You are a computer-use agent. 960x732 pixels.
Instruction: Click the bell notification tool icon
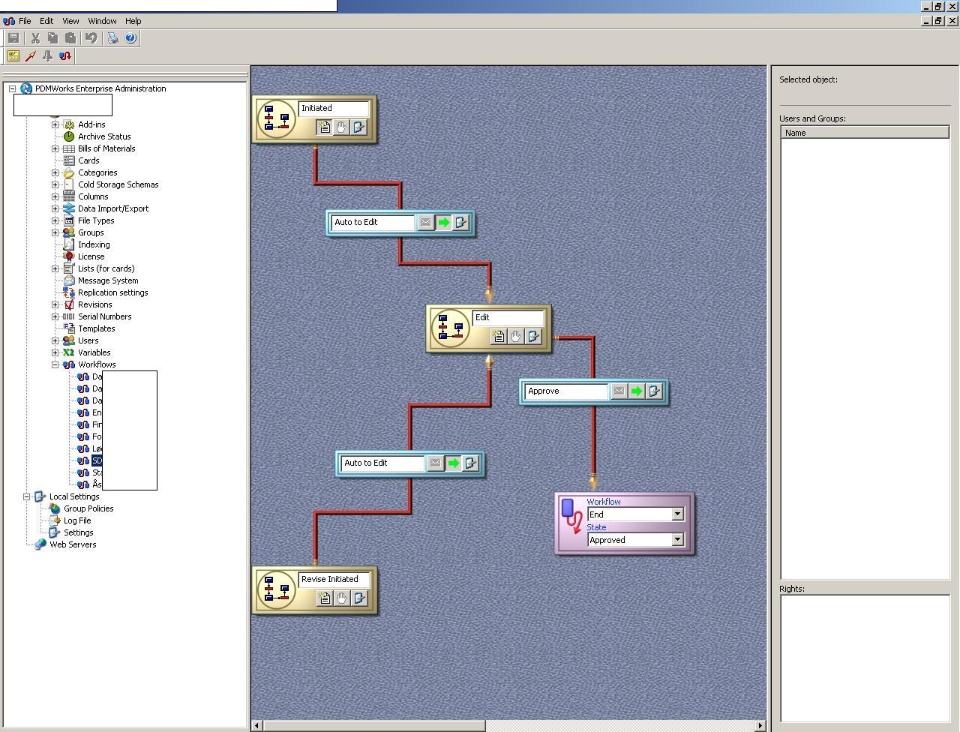47,56
